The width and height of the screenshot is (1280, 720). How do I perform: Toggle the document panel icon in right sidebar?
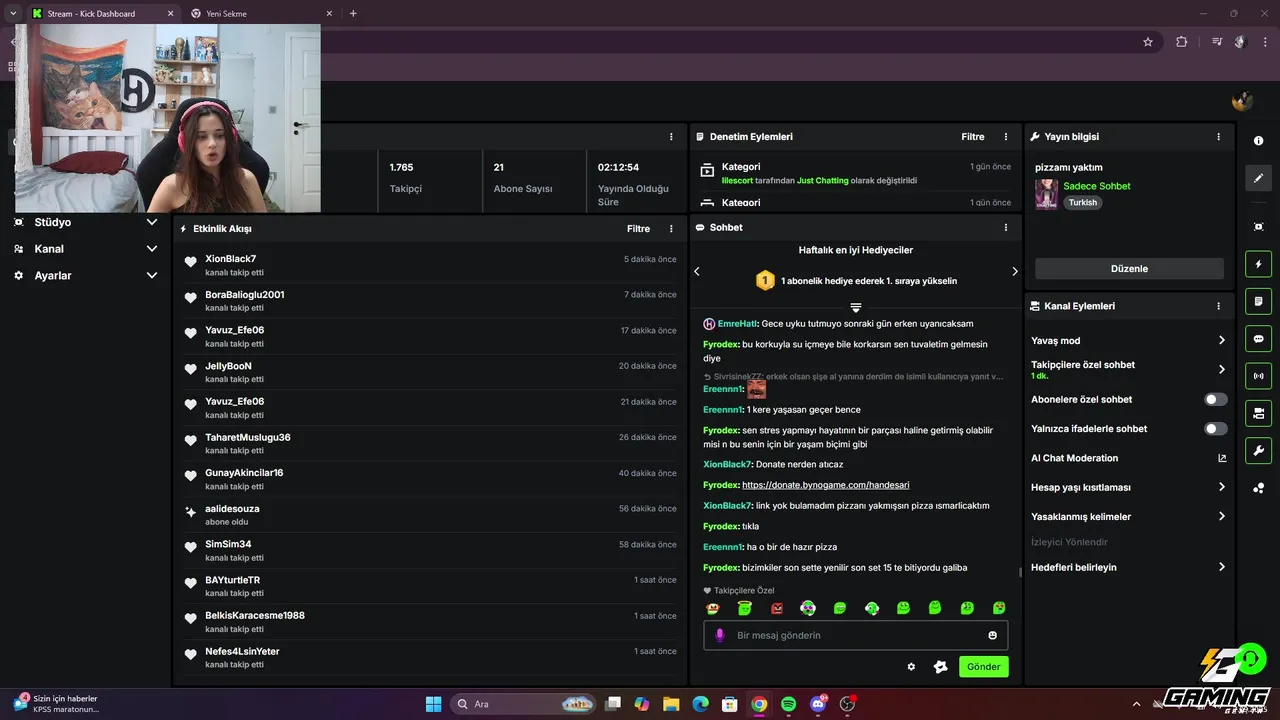tap(1258, 301)
